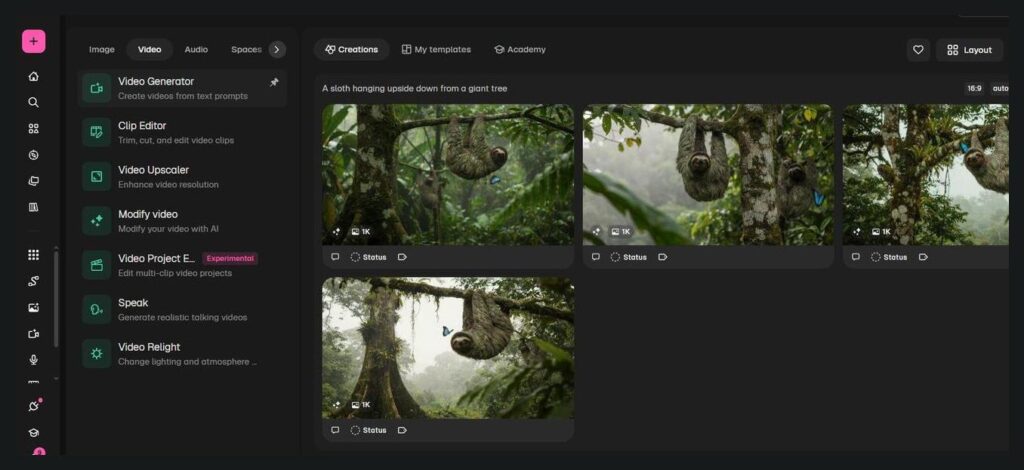
Task: Open the Spaces tab
Action: (x=246, y=50)
